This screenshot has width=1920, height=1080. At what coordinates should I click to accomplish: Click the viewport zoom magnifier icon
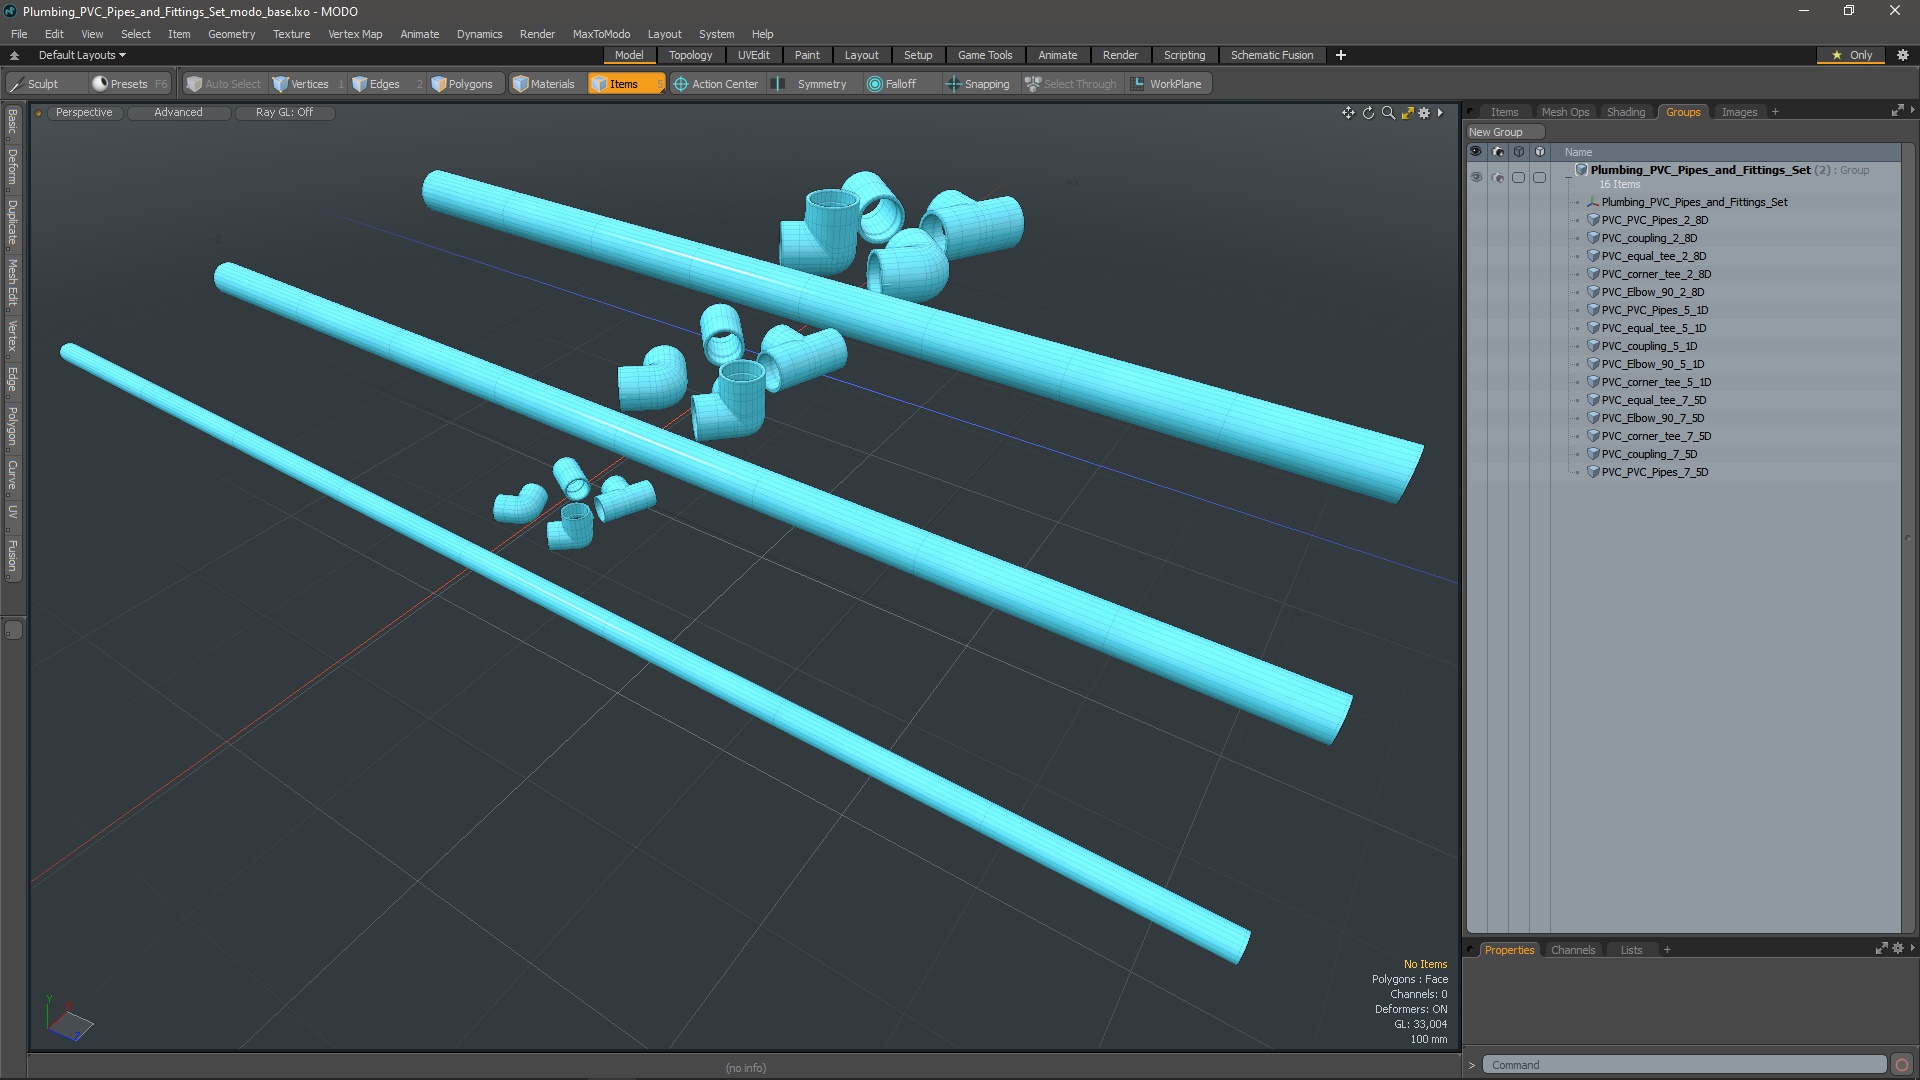[1388, 113]
